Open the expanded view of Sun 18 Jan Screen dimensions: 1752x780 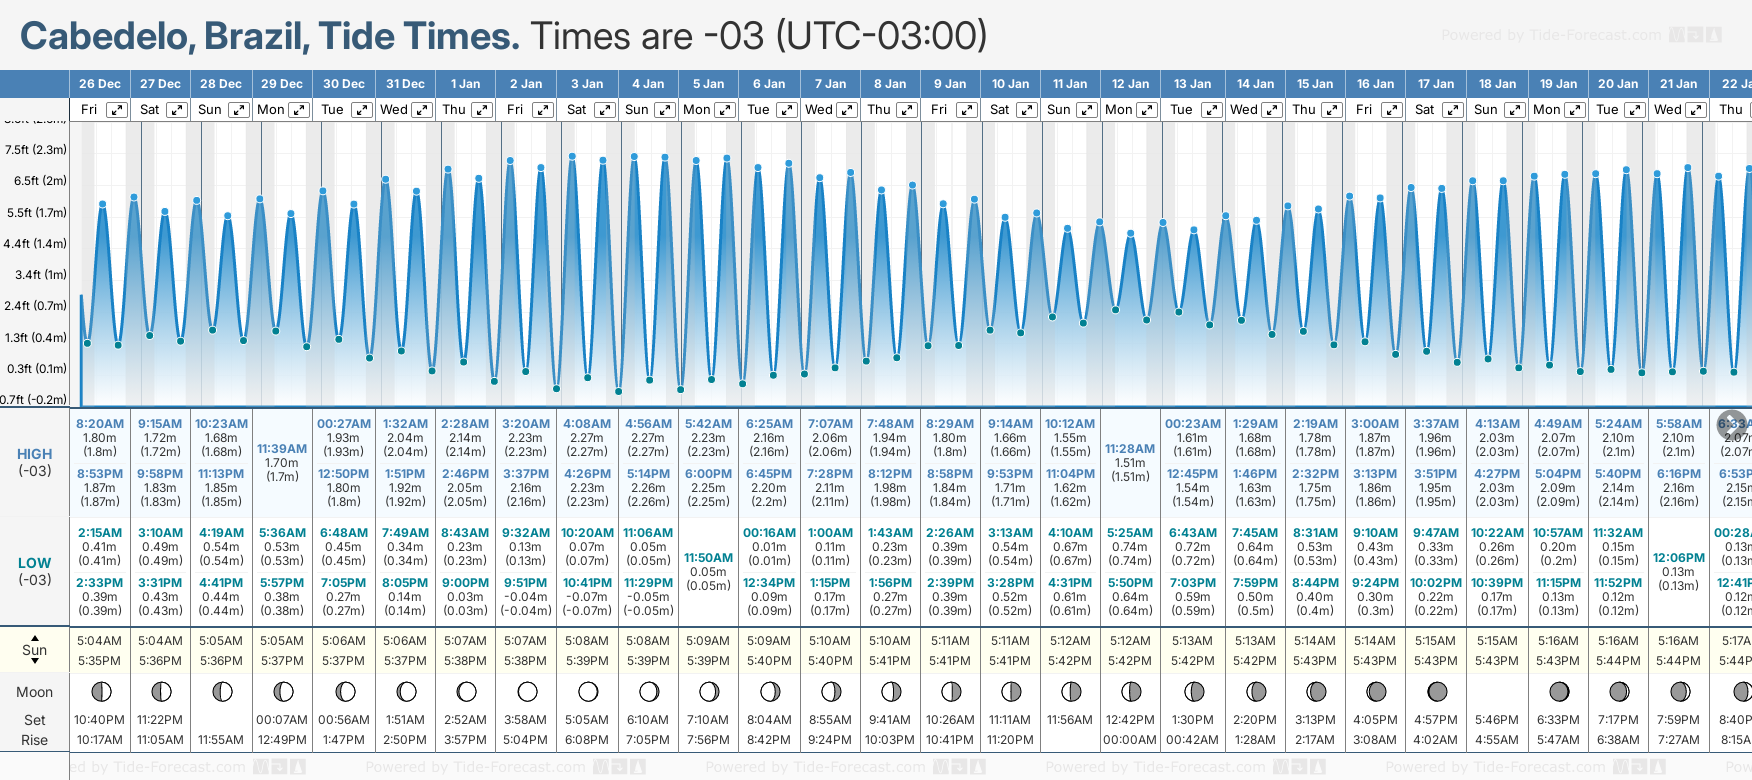pyautogui.click(x=1514, y=110)
